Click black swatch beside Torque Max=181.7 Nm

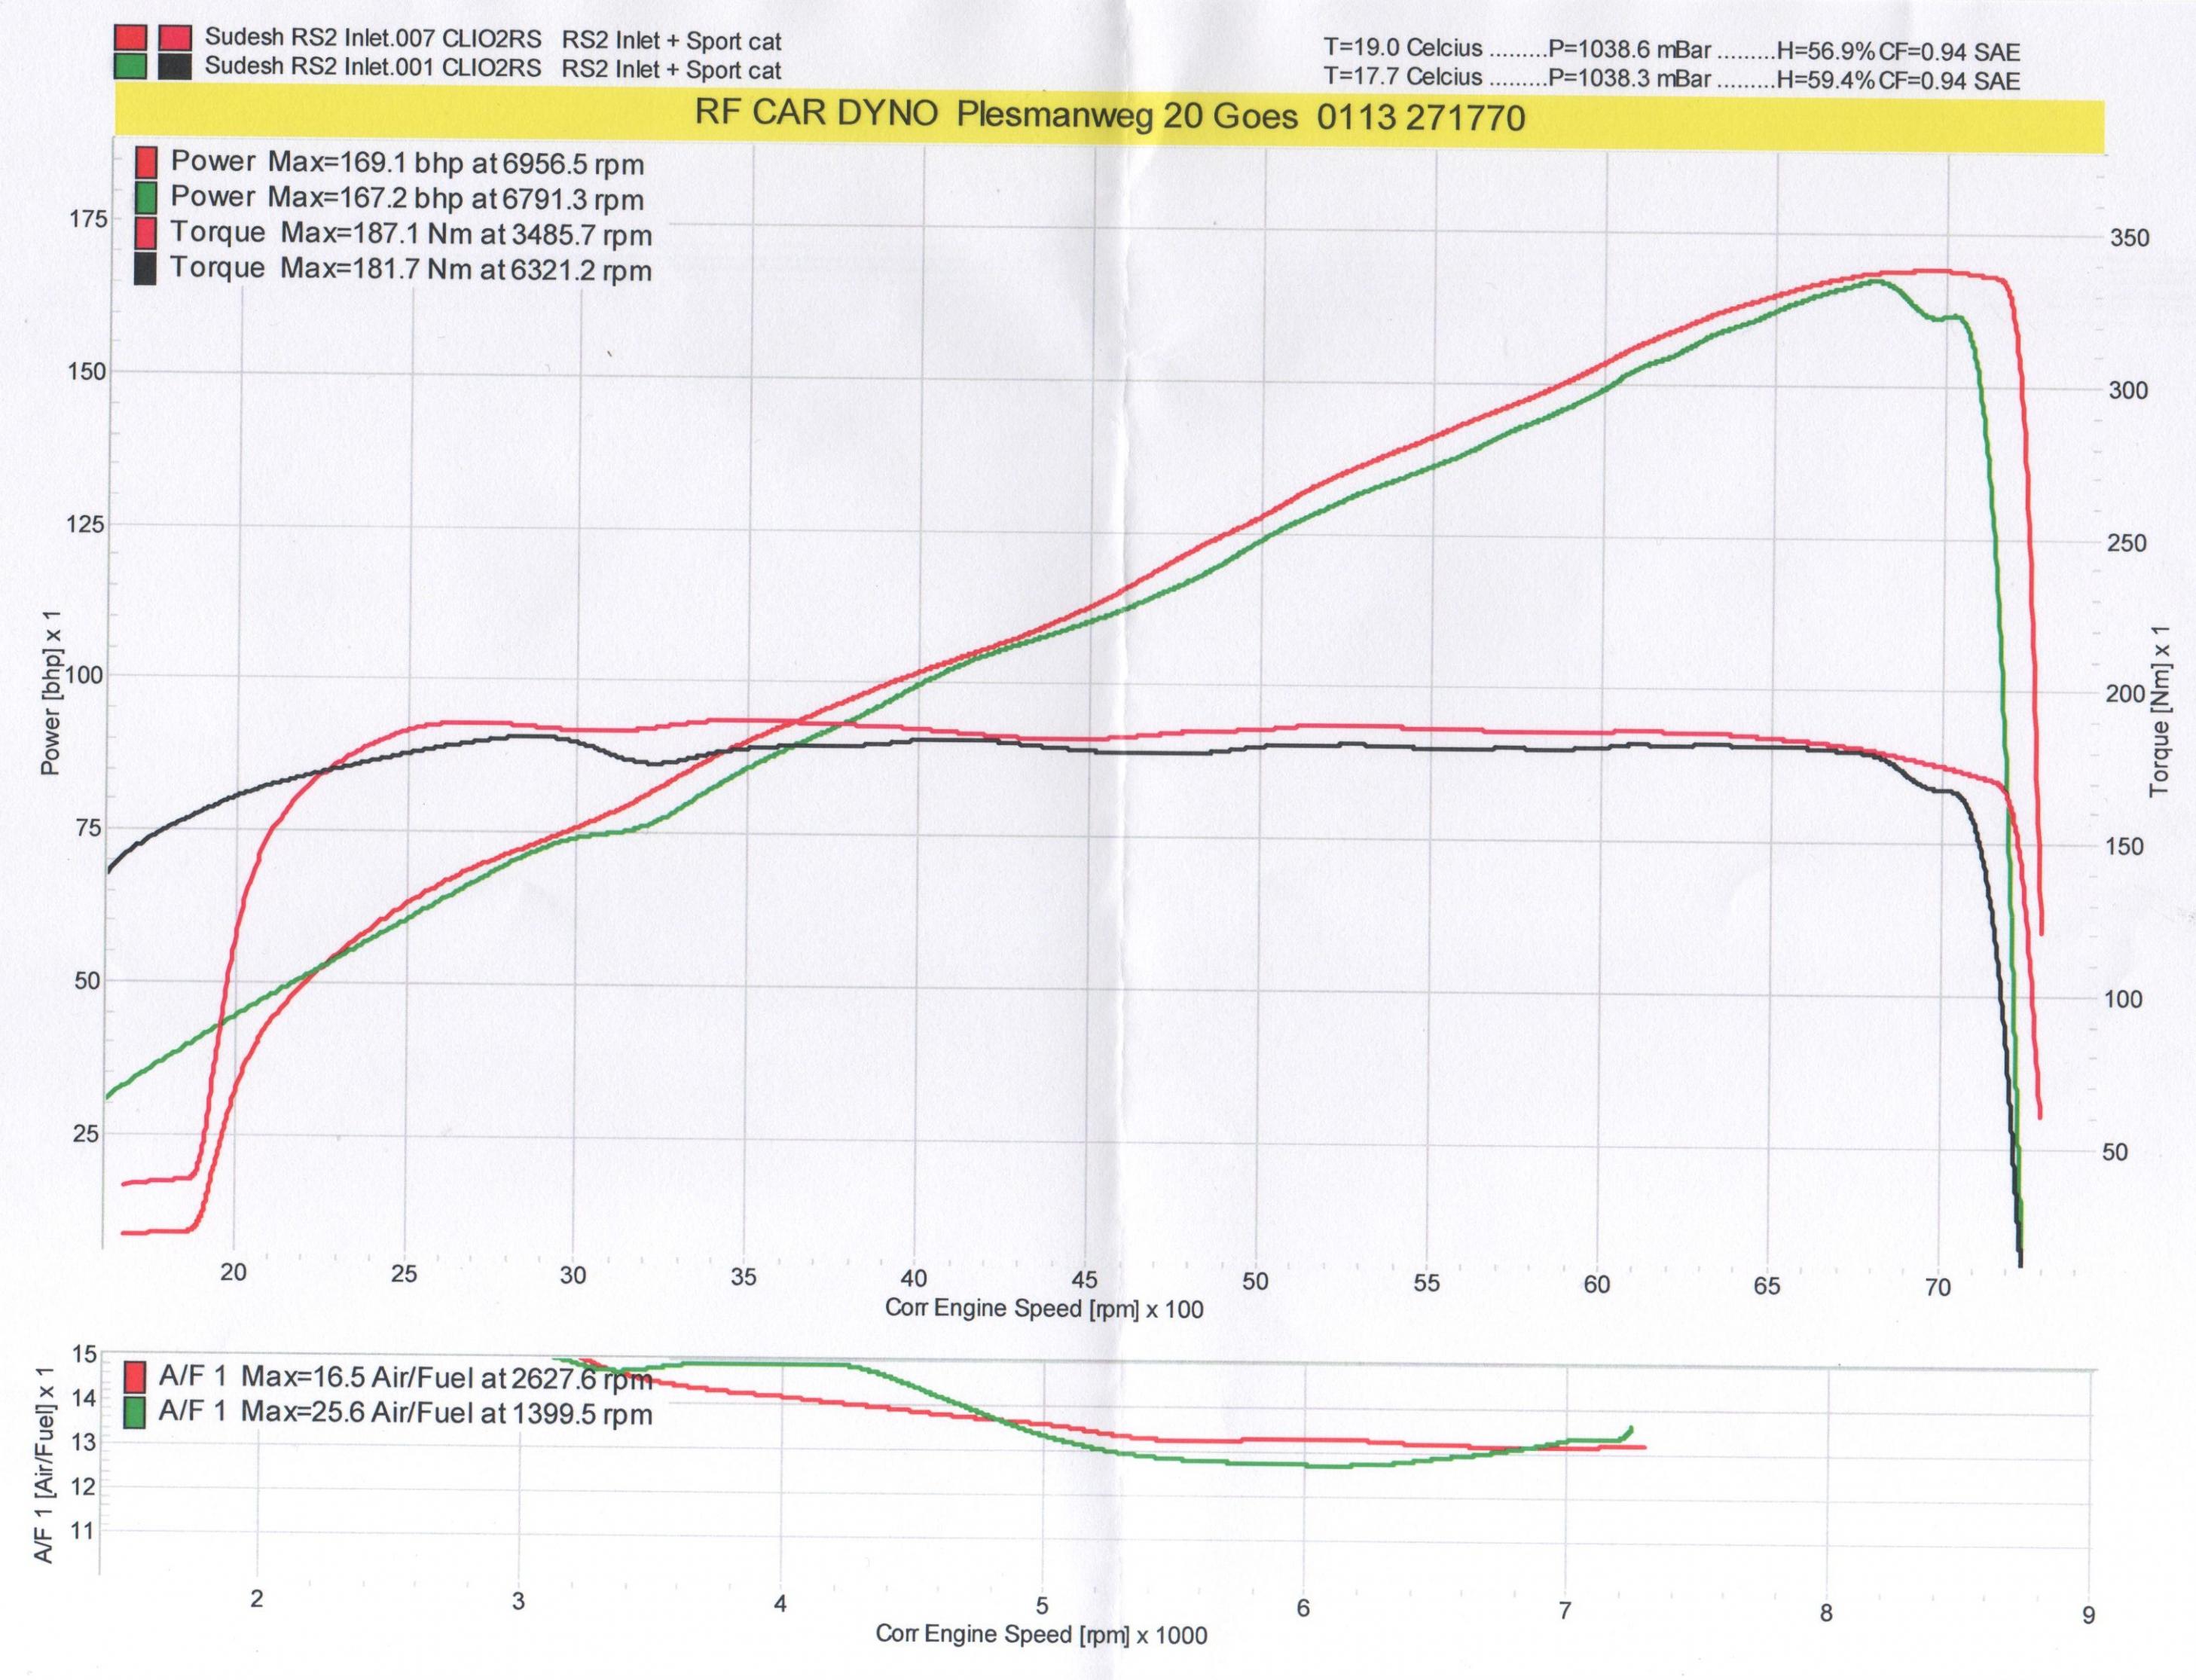point(146,269)
